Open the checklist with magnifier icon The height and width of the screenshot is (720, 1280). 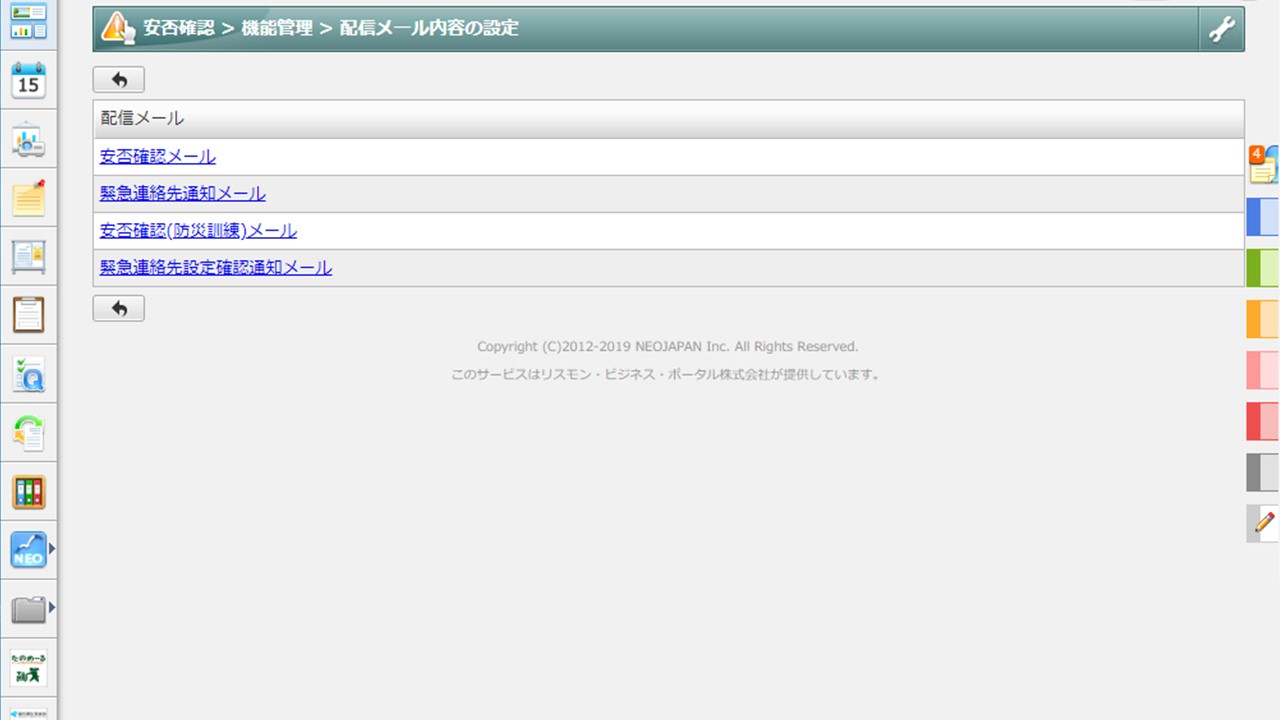(x=28, y=375)
